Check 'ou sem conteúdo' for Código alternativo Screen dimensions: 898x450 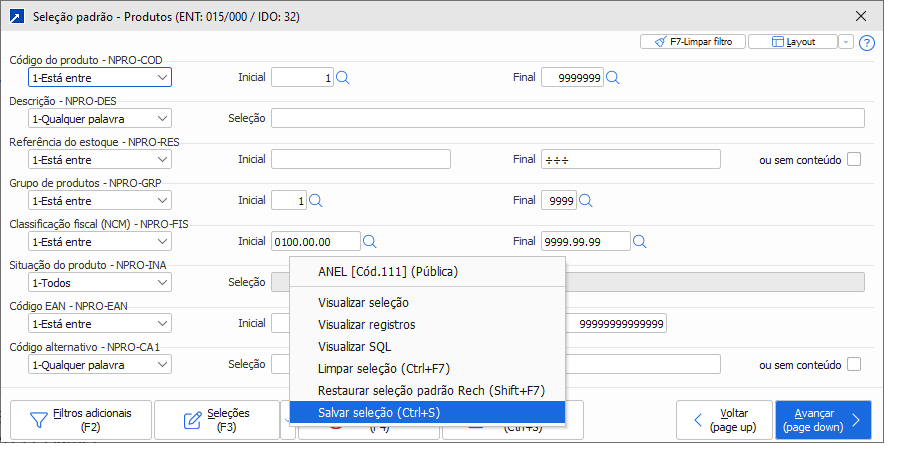pyautogui.click(x=854, y=365)
